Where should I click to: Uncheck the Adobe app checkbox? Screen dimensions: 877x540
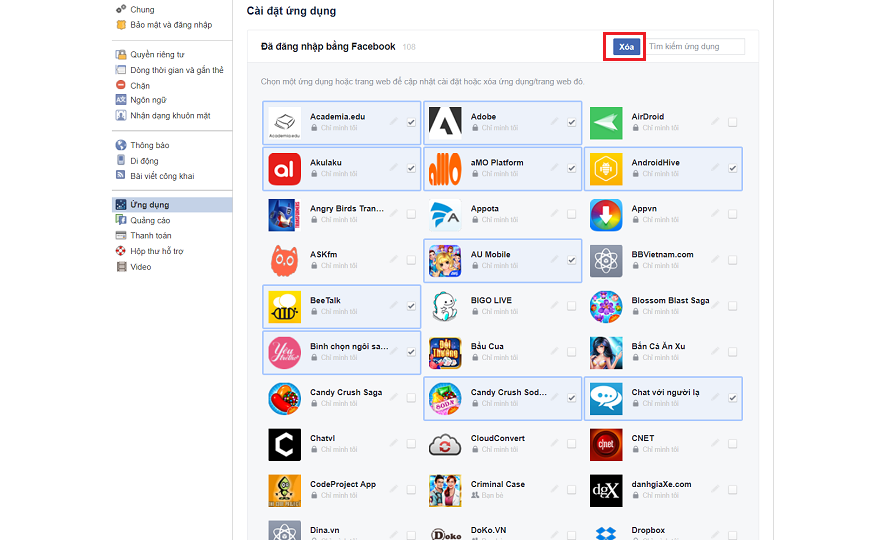(572, 122)
